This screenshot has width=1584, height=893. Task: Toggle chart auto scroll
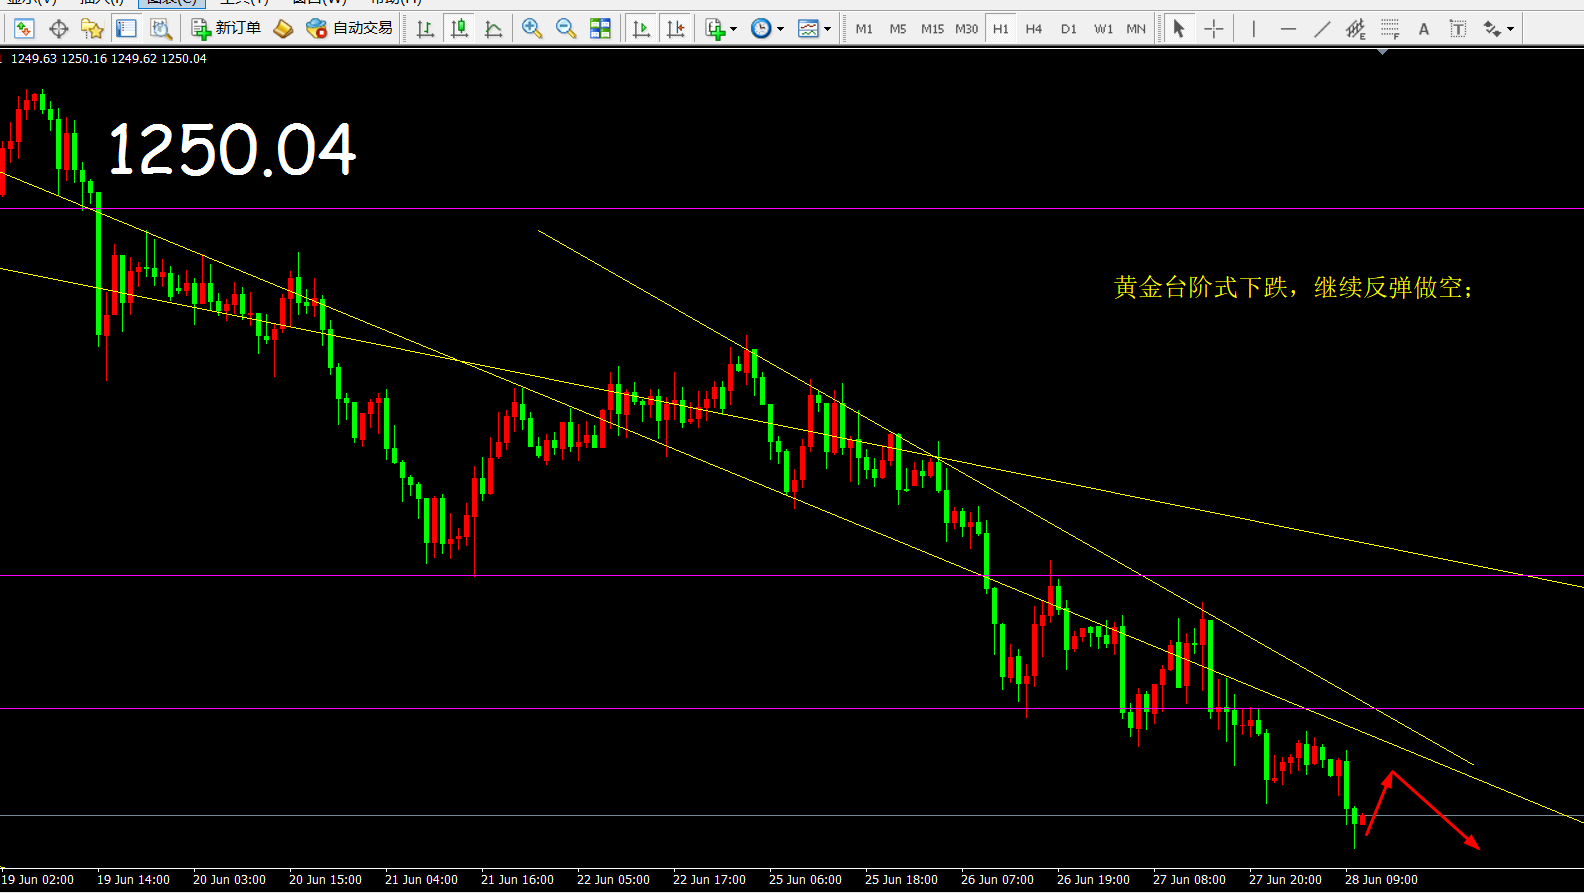click(641, 29)
